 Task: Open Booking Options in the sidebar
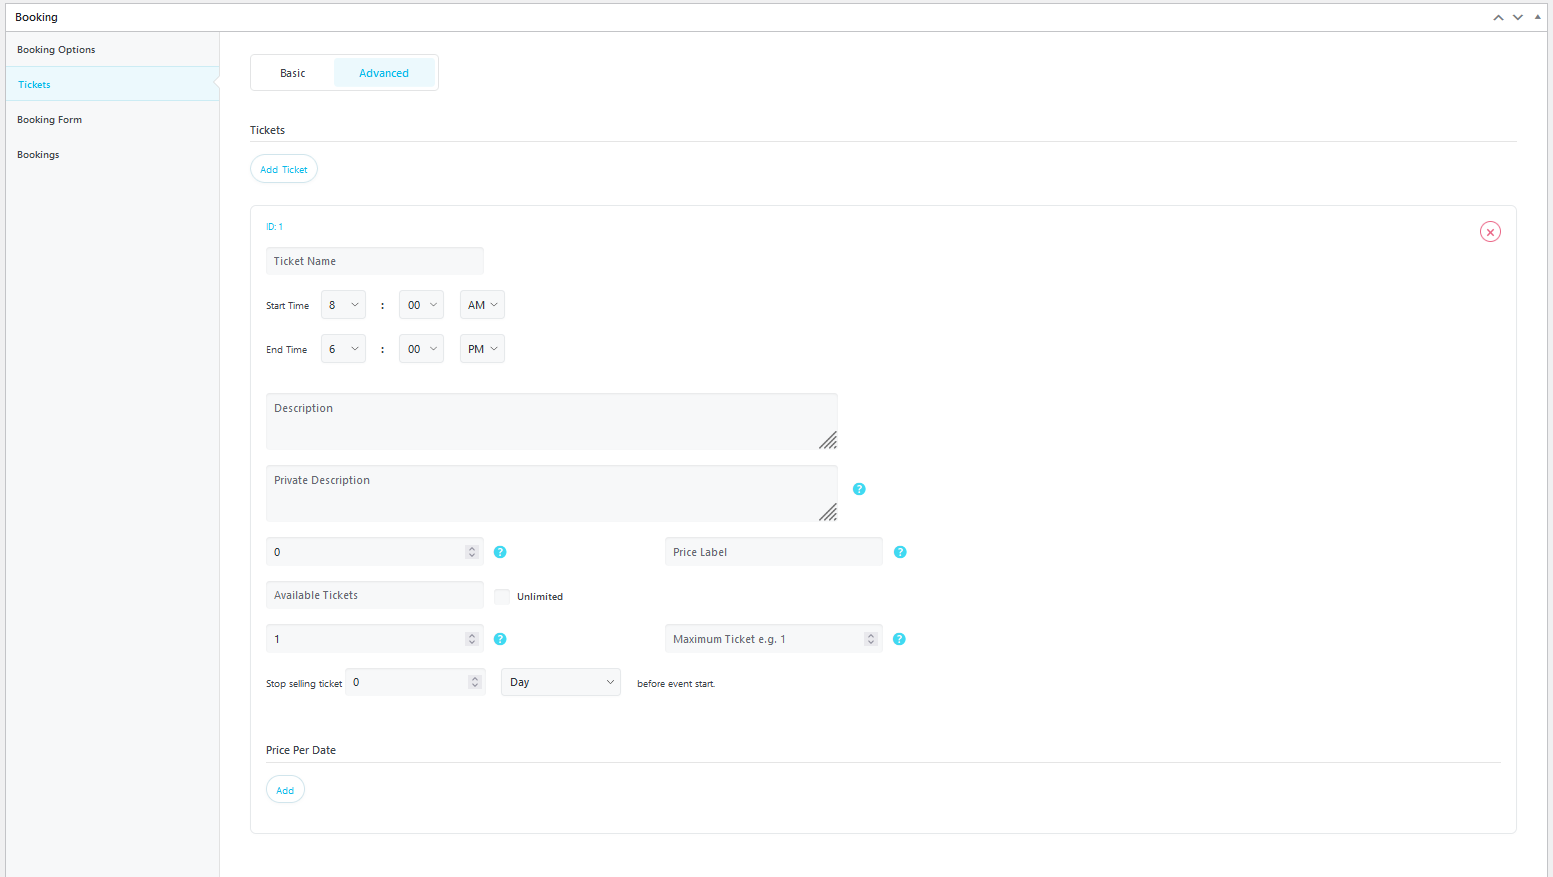pos(112,49)
